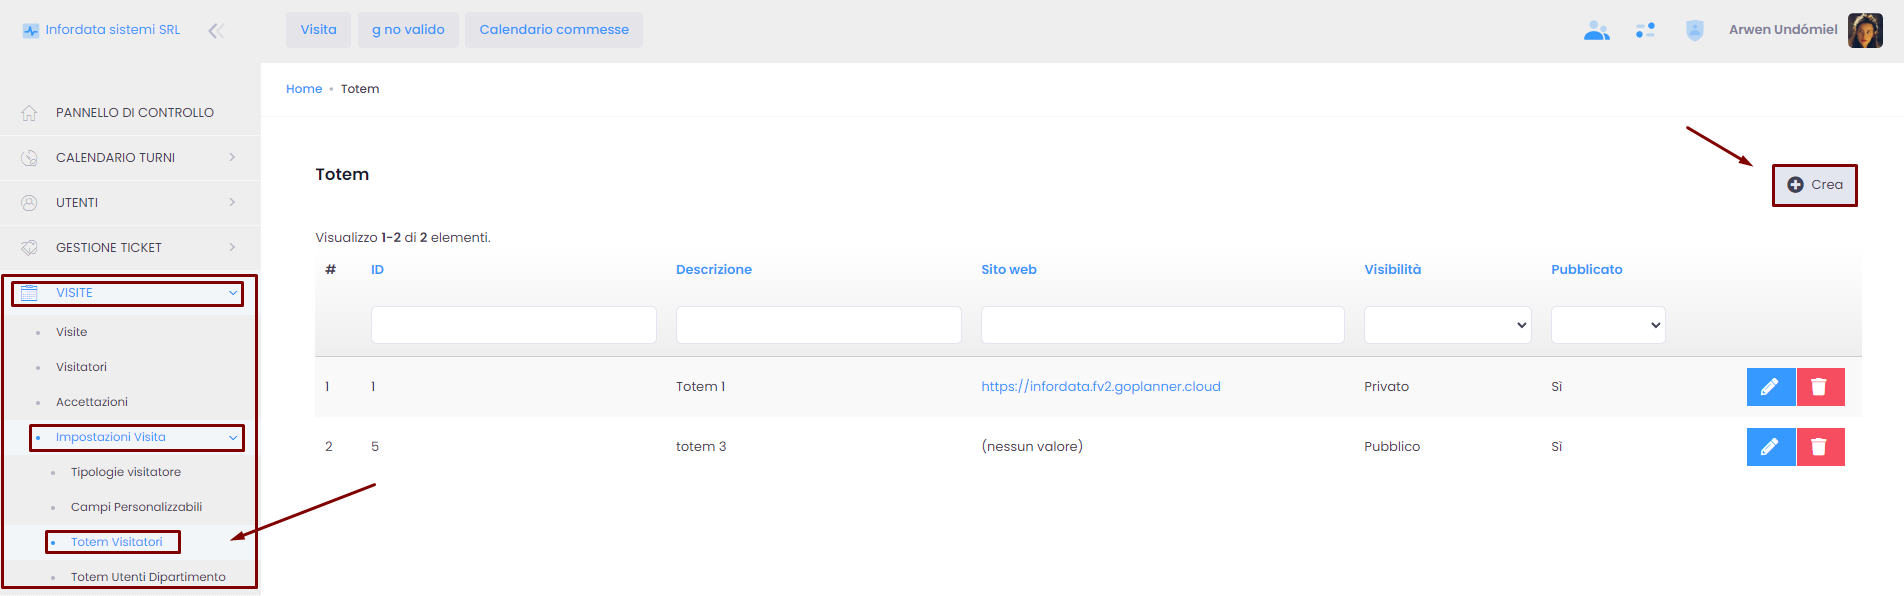The image size is (1904, 596).
Task: Delete totem 3 with trash icon
Action: 1820,447
